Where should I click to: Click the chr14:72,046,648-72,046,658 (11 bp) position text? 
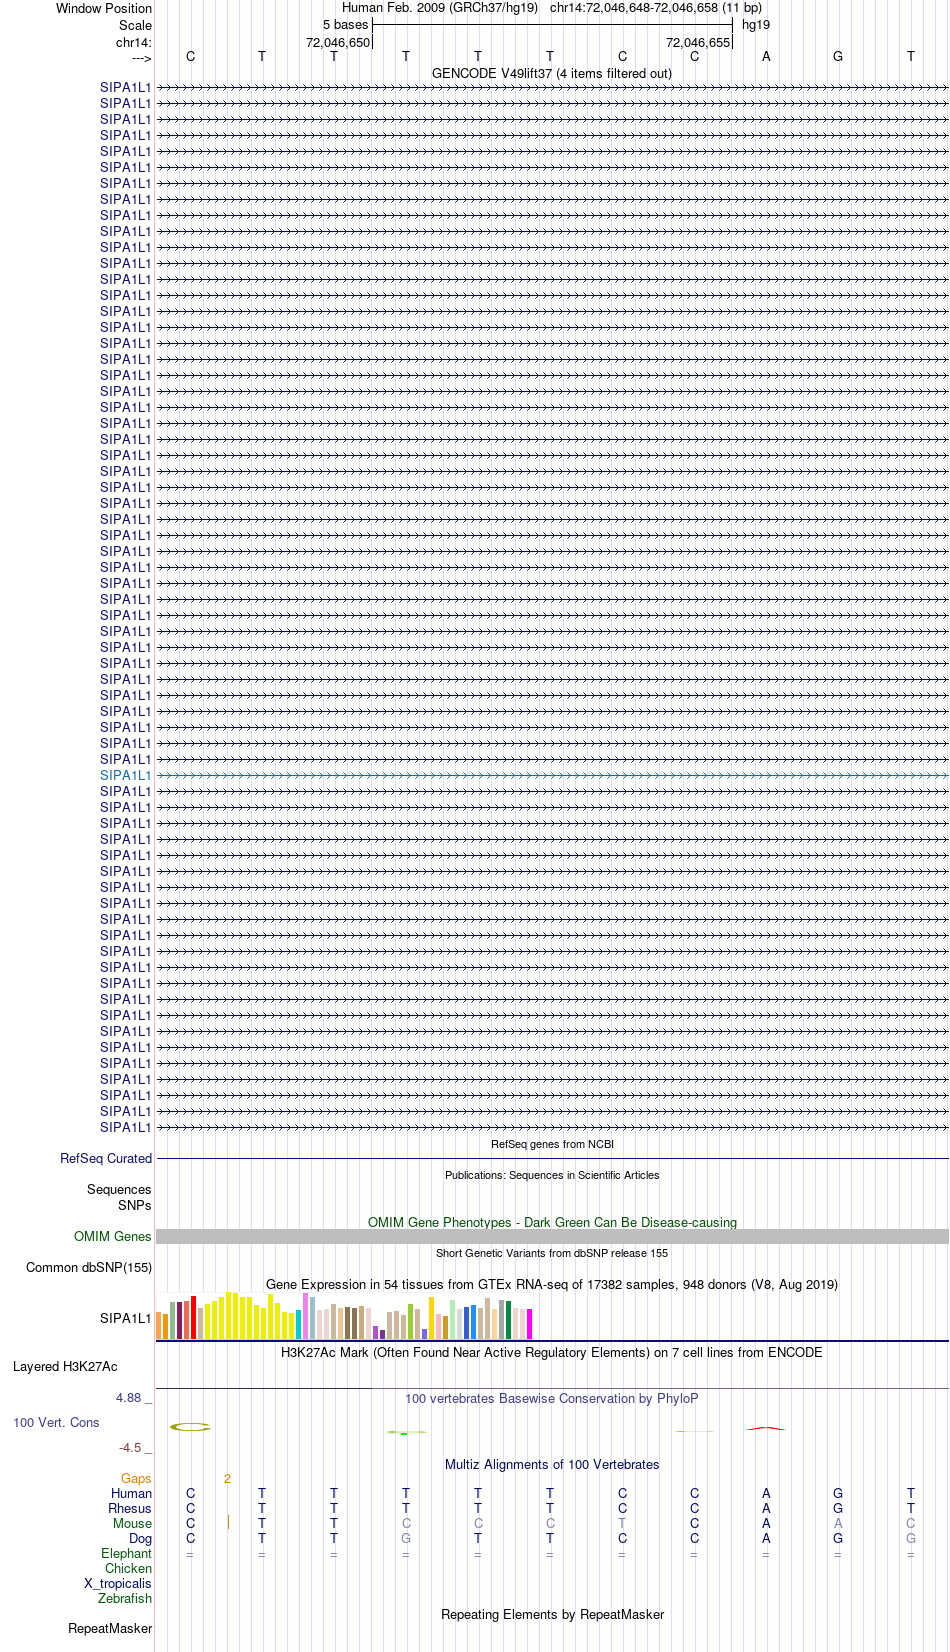[656, 8]
